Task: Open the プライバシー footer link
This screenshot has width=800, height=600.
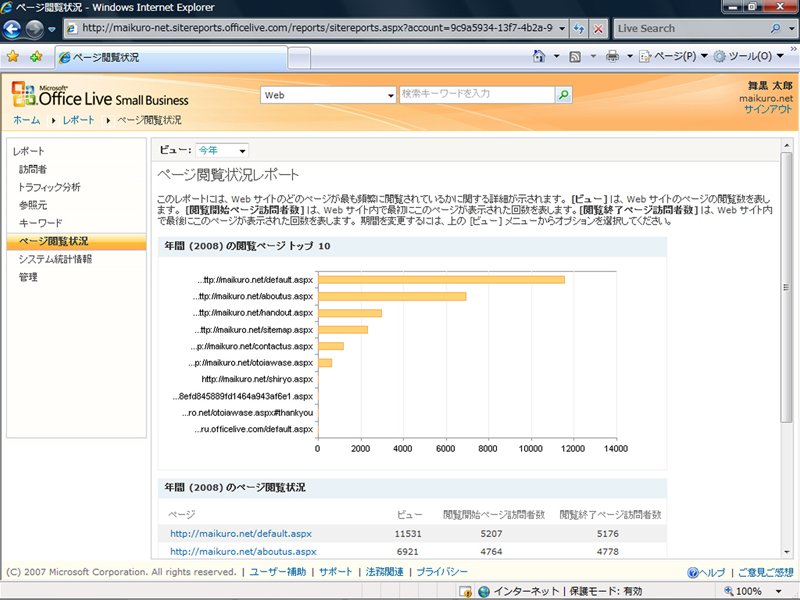Action: point(442,572)
